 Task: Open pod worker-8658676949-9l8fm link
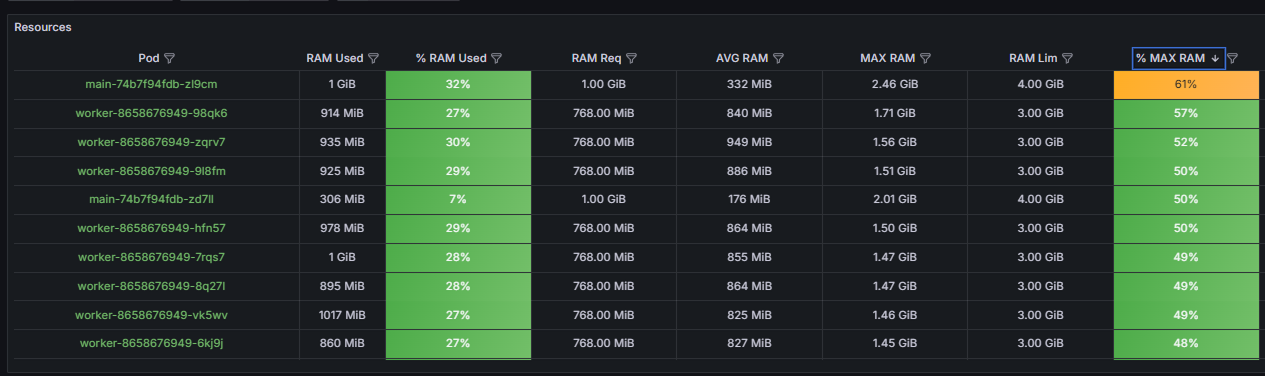click(x=152, y=171)
